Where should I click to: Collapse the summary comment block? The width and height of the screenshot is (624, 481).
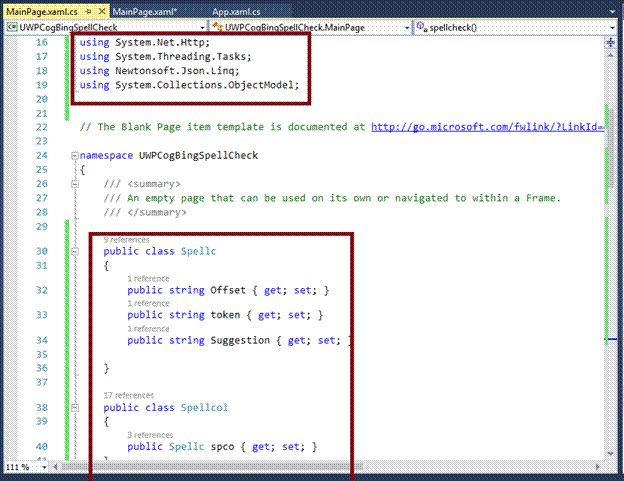tap(74, 184)
